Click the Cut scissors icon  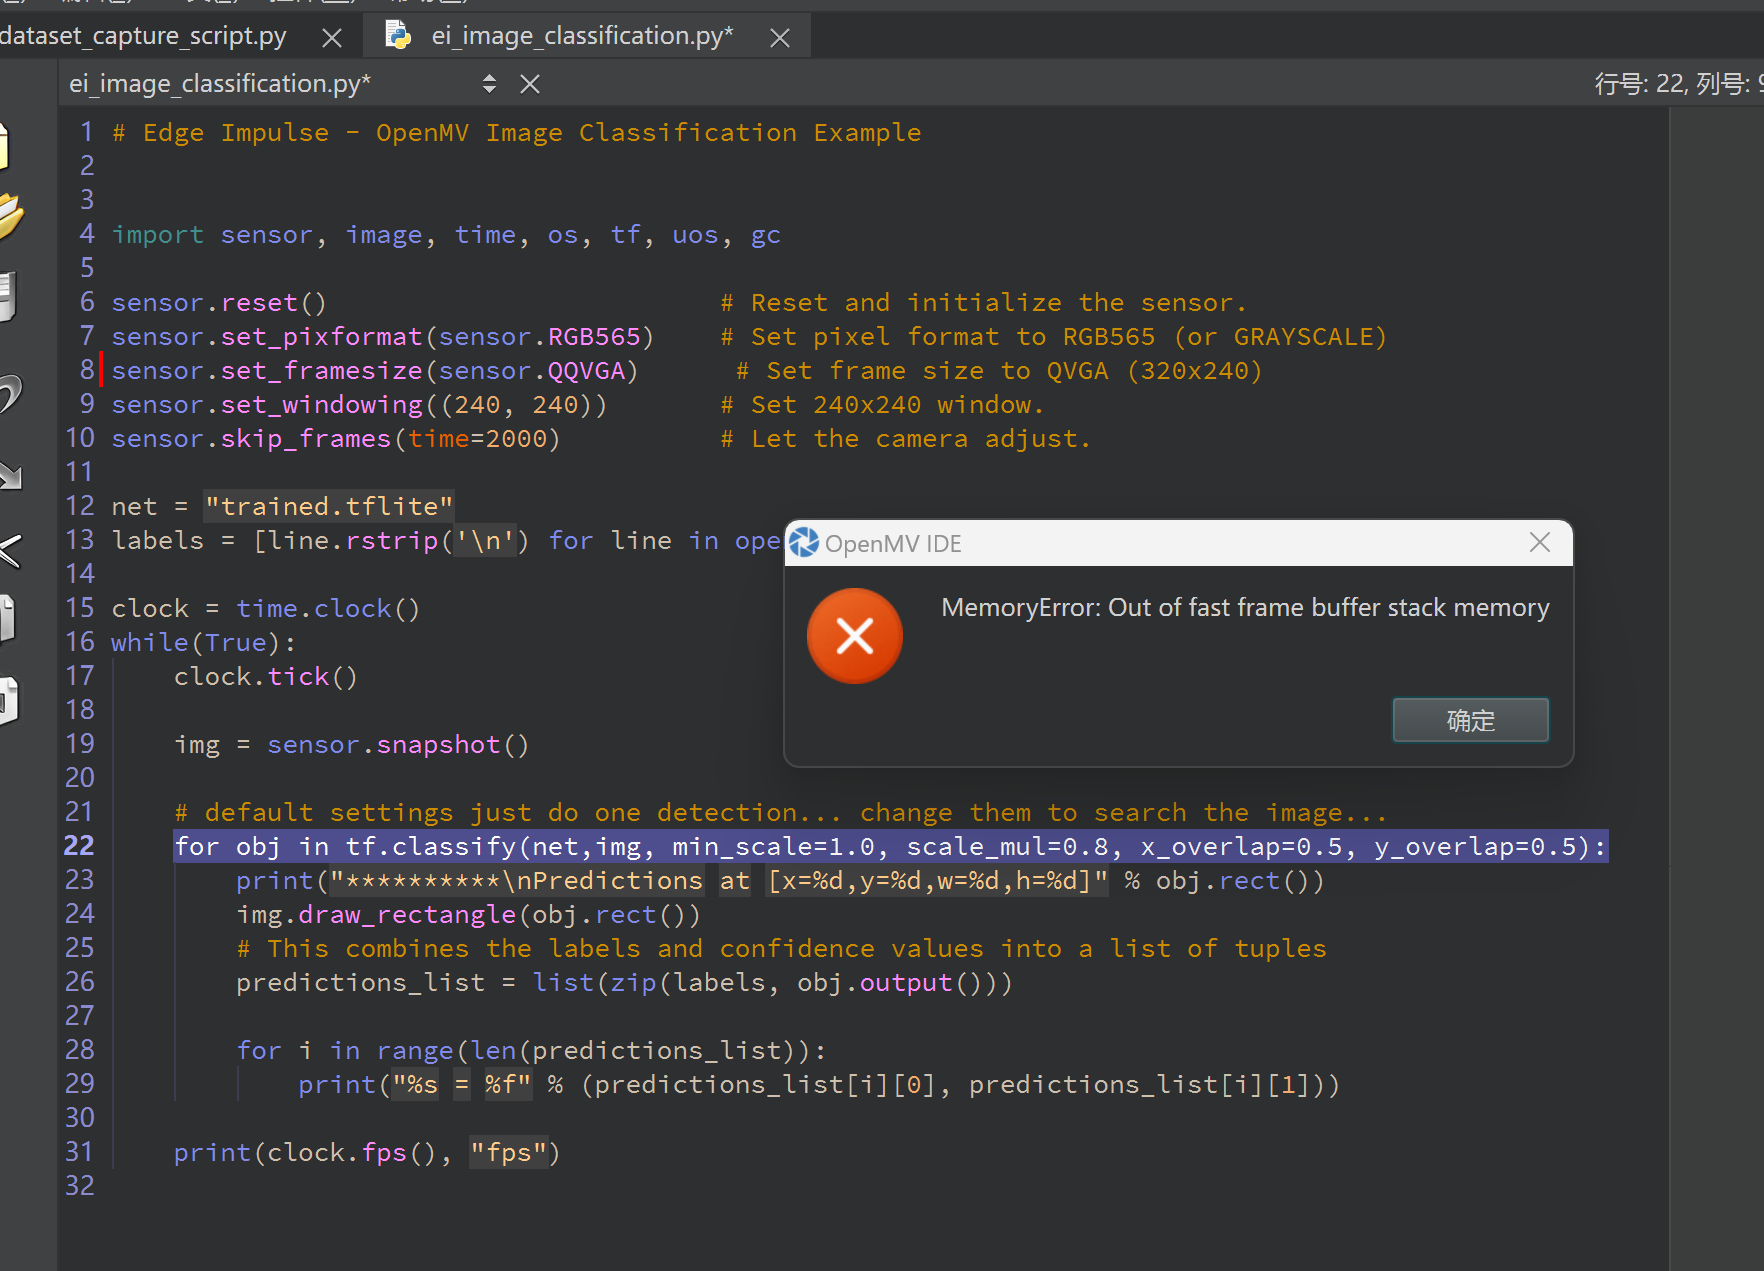click(10, 550)
